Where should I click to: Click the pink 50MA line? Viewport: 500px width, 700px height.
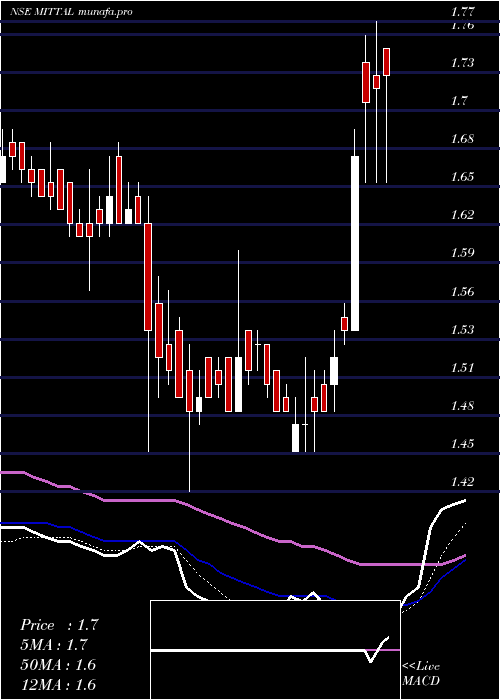232,525
